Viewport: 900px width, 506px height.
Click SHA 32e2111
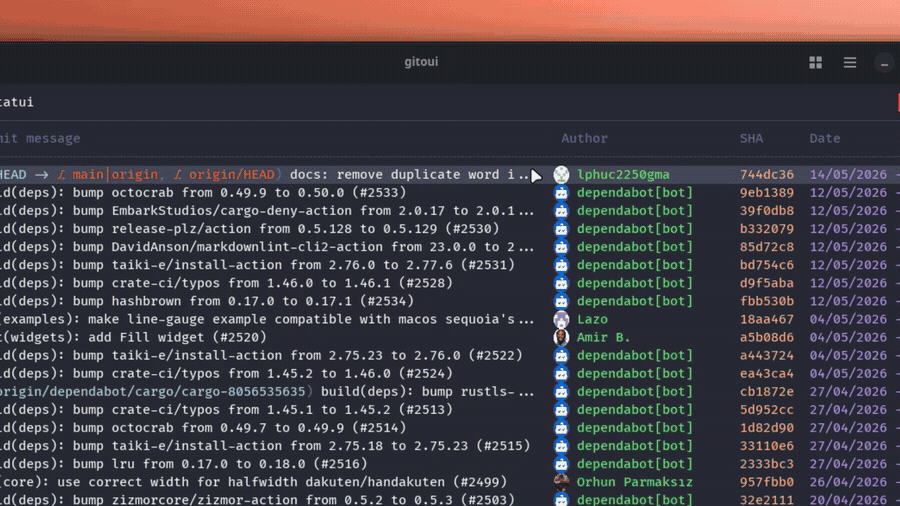pyautogui.click(x=767, y=500)
